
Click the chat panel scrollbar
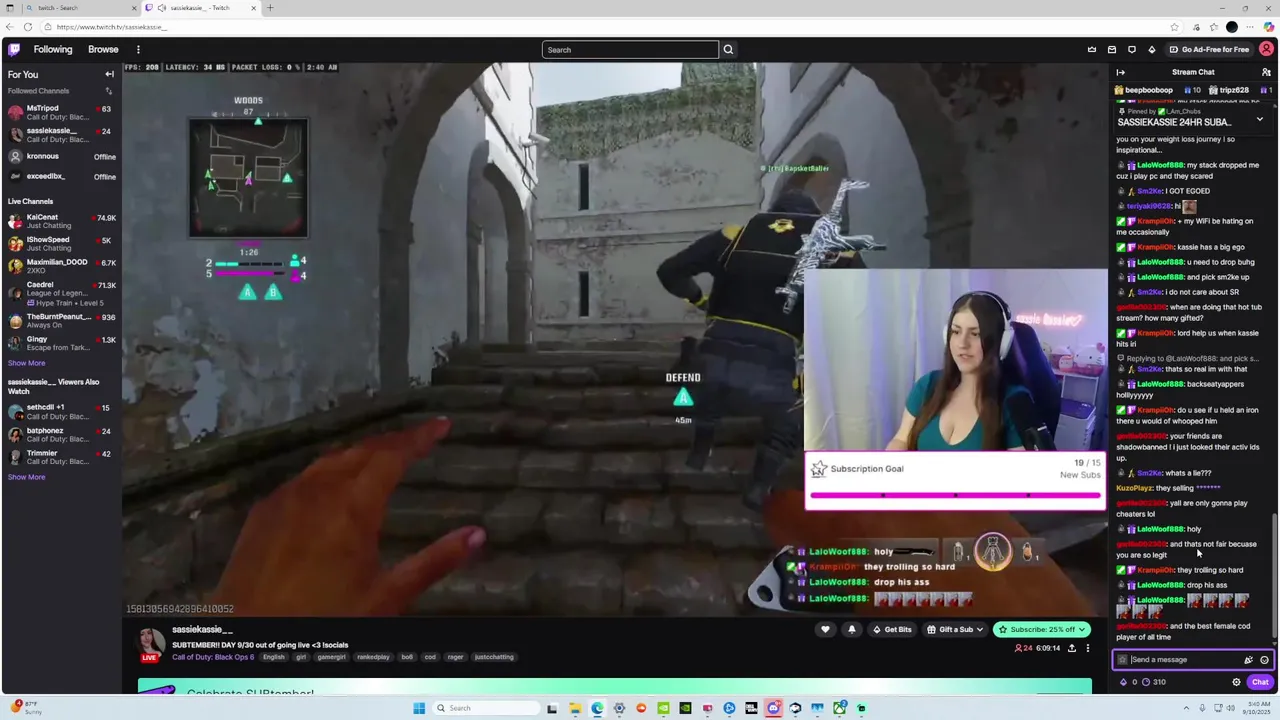point(1274,574)
